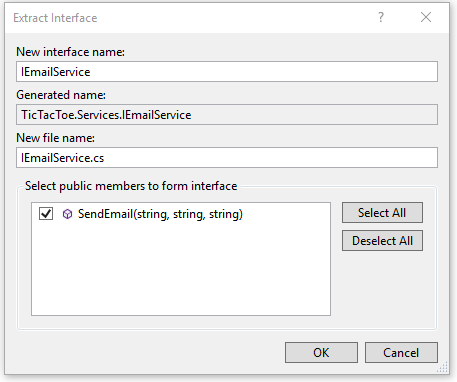Close the Extract Interface dialog
457x382 pixels.
(x=426, y=17)
